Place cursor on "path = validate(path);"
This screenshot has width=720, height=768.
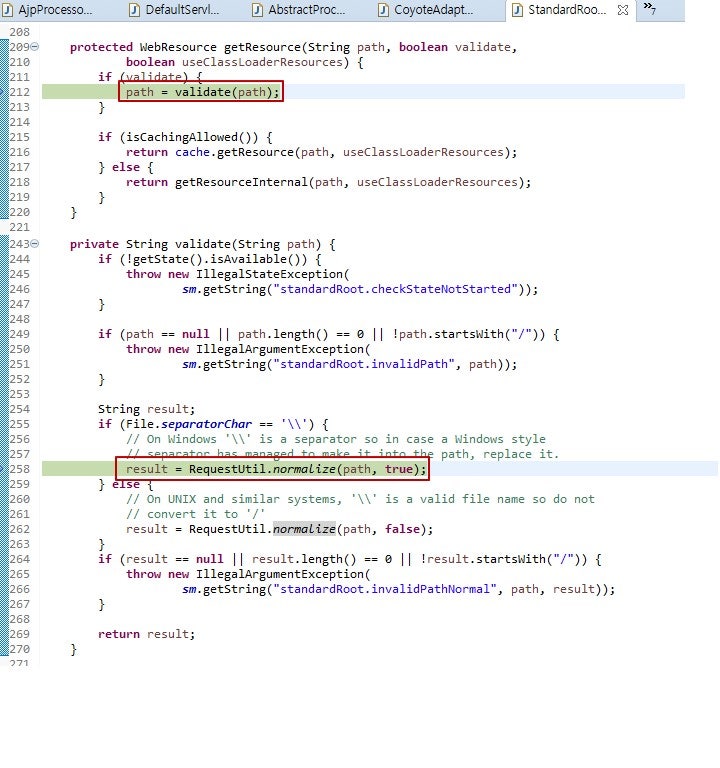[x=202, y=92]
